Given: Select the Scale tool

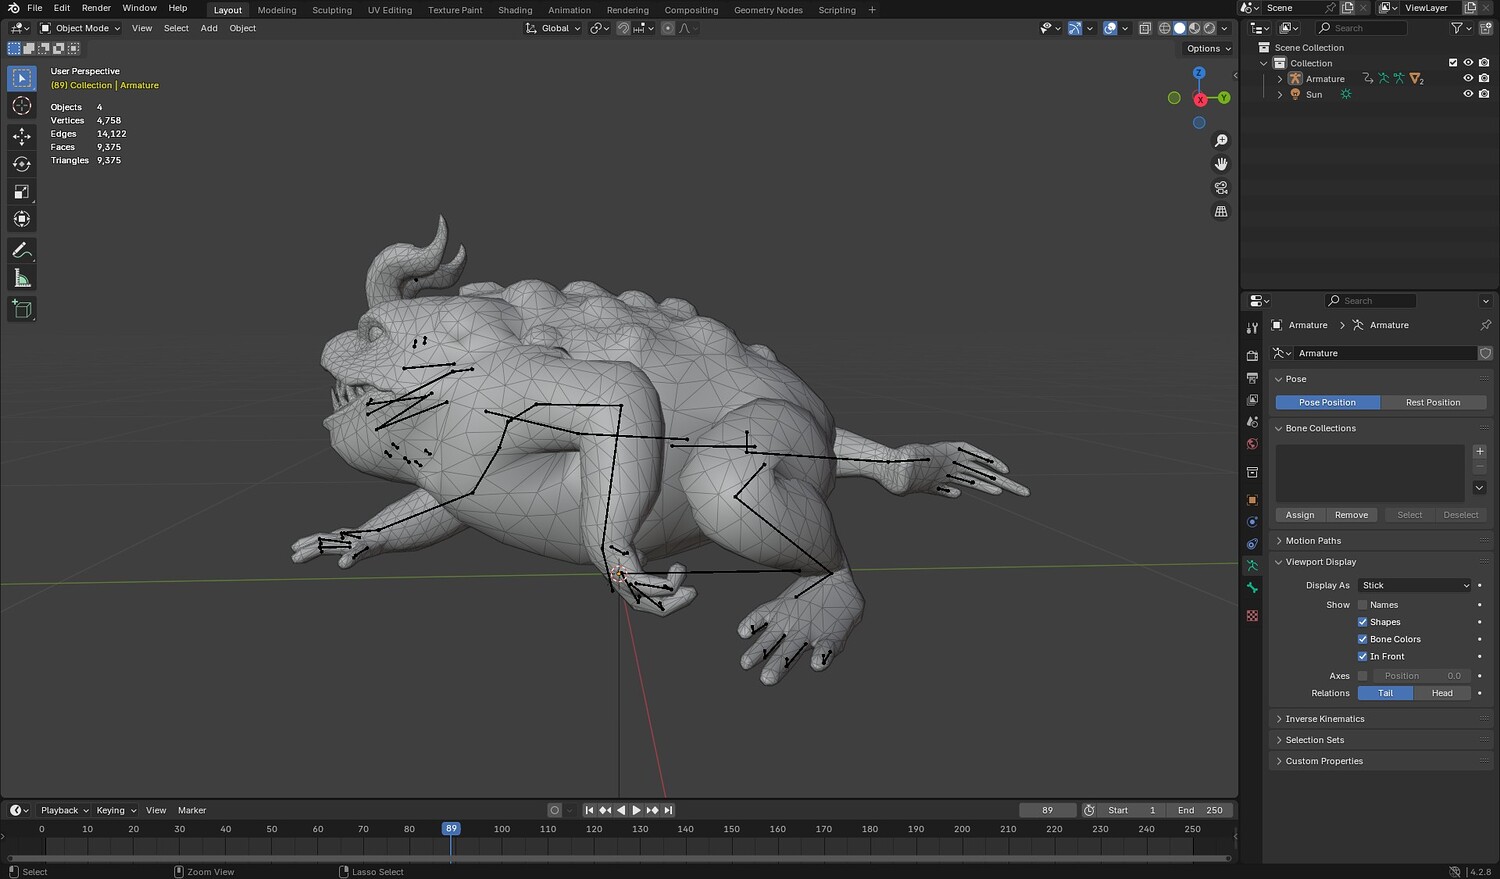Looking at the screenshot, I should 22,192.
